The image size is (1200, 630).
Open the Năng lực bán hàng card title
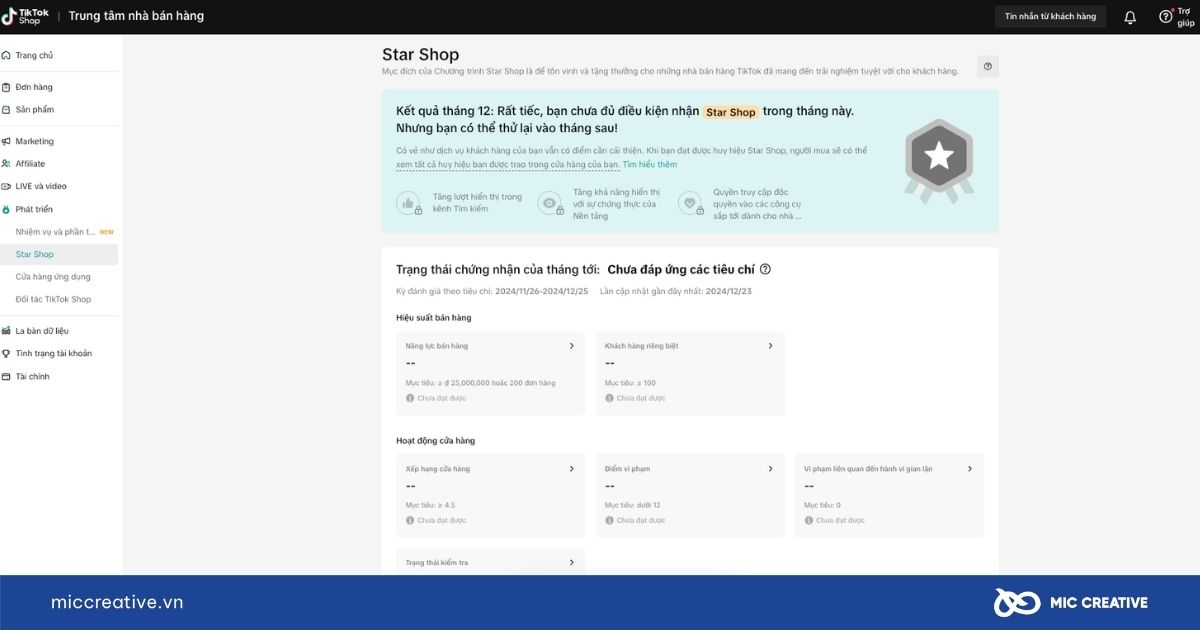click(x=437, y=346)
